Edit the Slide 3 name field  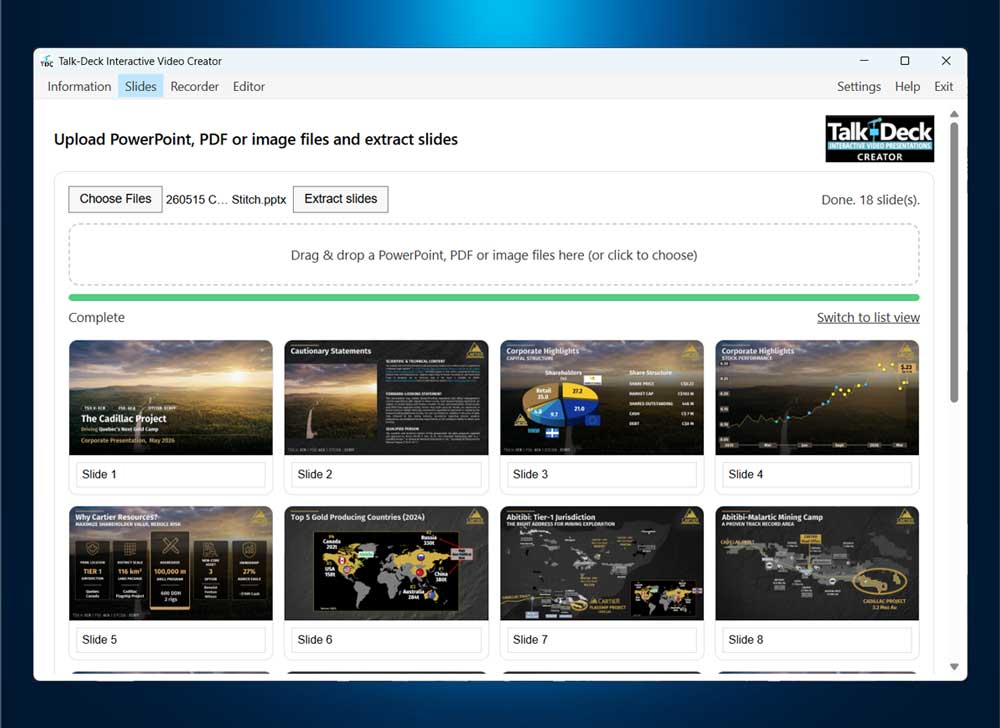tap(602, 474)
